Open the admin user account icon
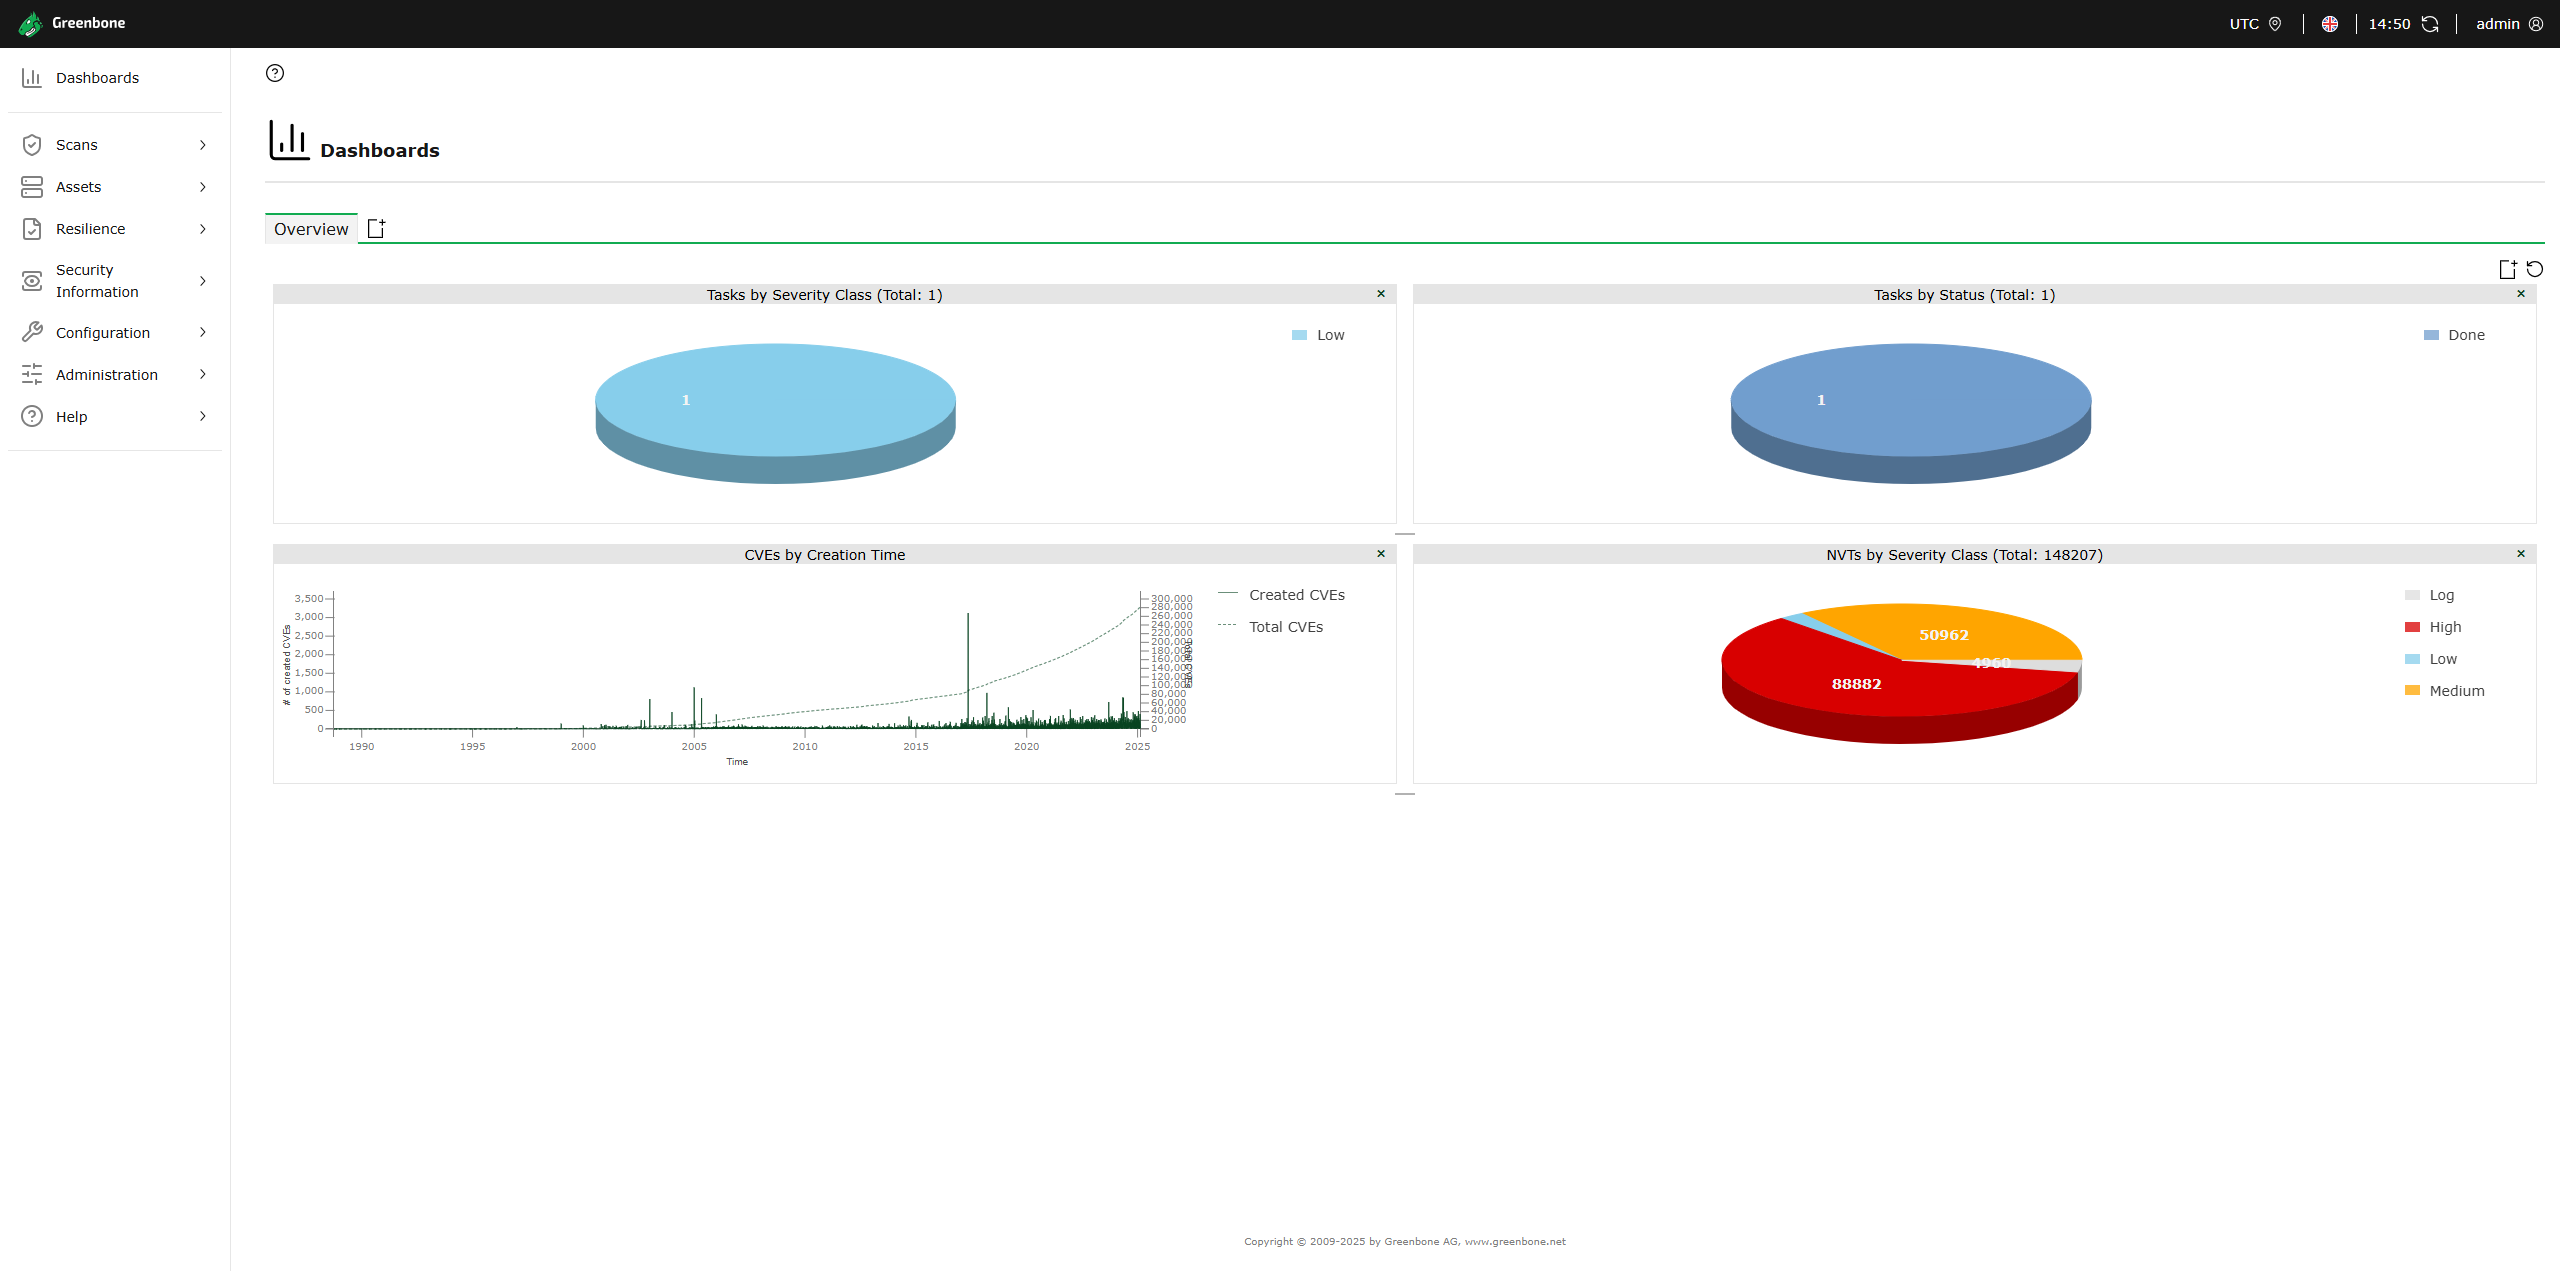Screen dimensions: 2560x1271 pos(2536,24)
